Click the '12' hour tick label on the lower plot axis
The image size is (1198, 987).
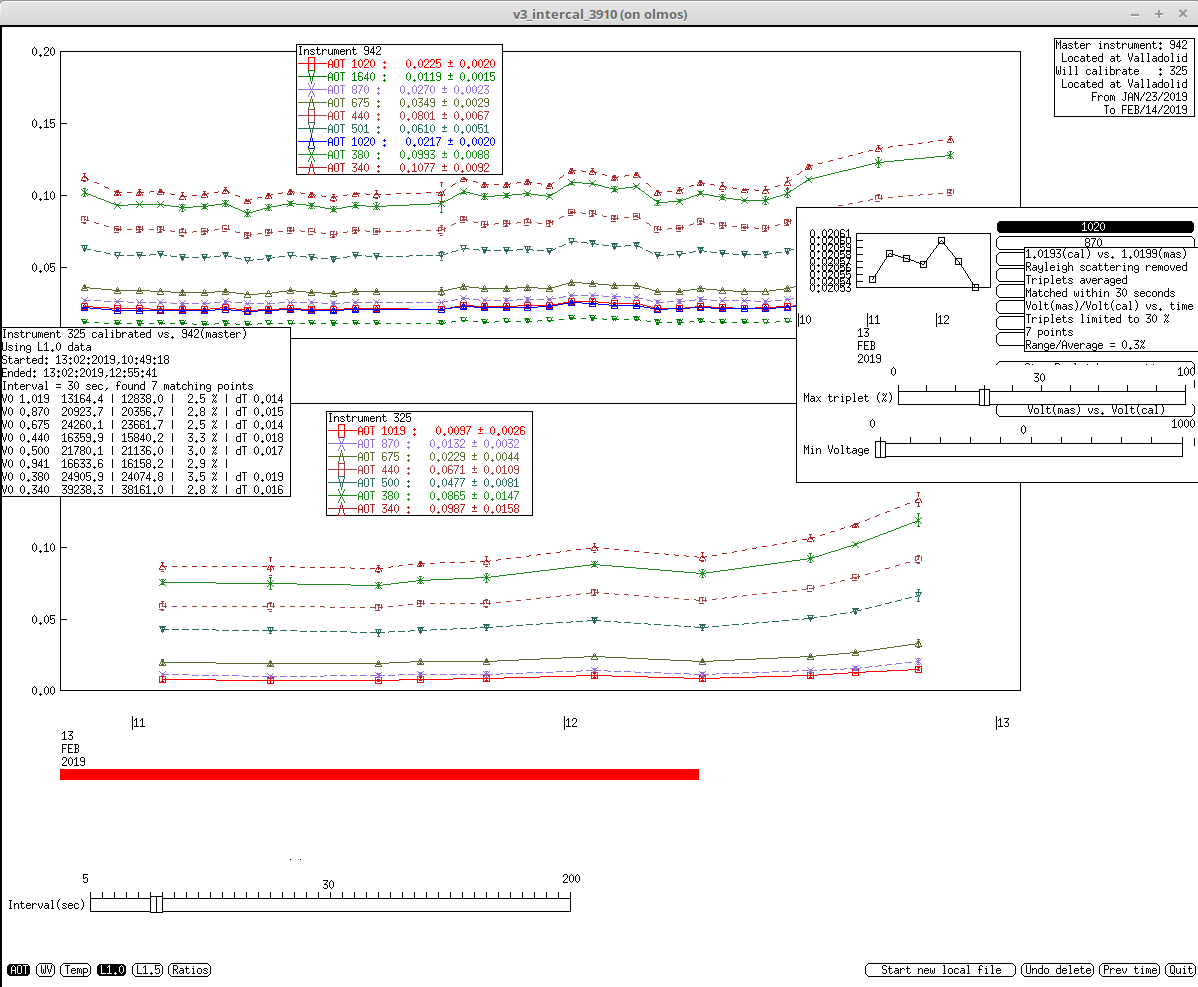pos(571,723)
